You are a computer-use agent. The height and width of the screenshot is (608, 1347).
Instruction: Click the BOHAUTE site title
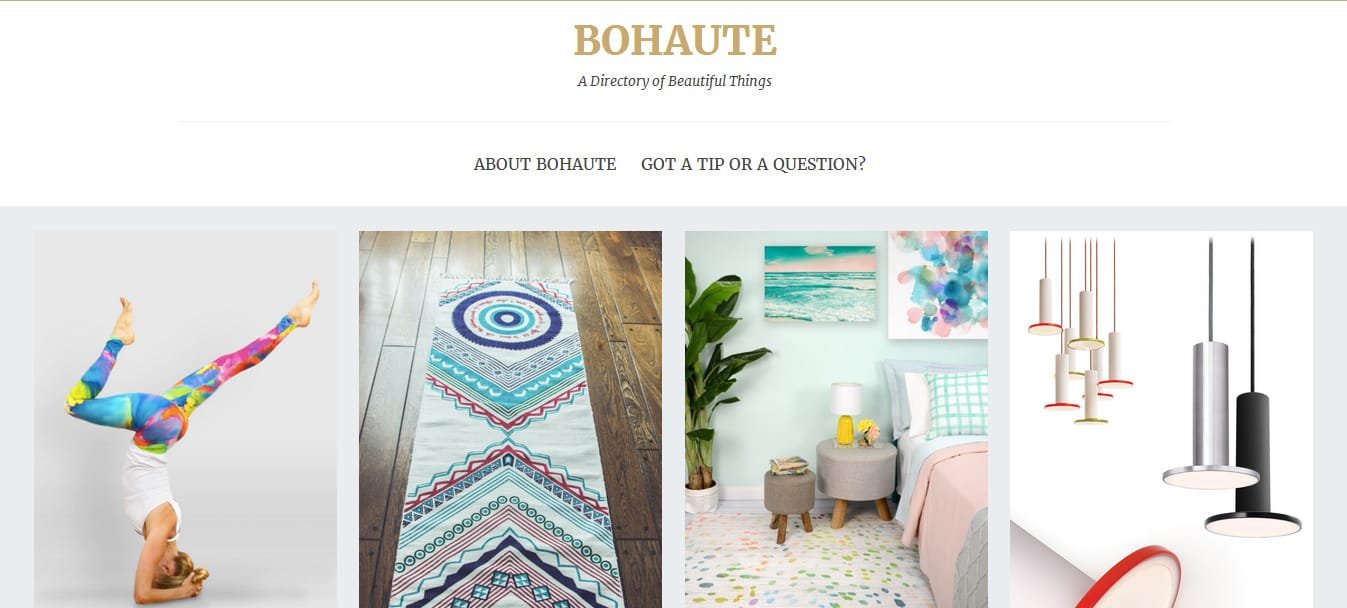tap(675, 41)
